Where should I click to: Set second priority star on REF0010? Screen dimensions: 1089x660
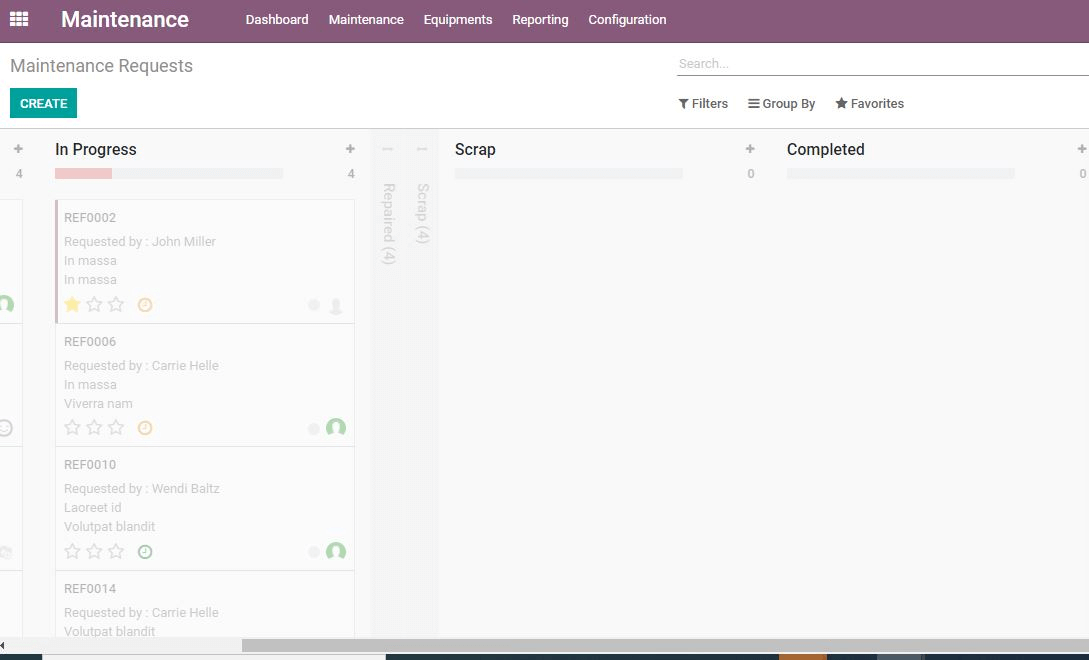[x=94, y=551]
